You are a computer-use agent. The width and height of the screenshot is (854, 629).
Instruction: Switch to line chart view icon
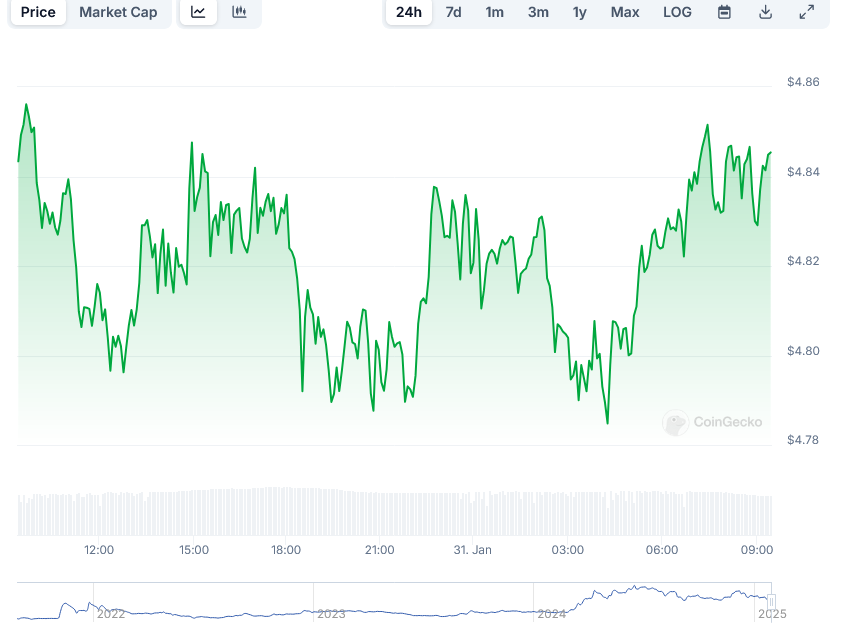tap(199, 12)
